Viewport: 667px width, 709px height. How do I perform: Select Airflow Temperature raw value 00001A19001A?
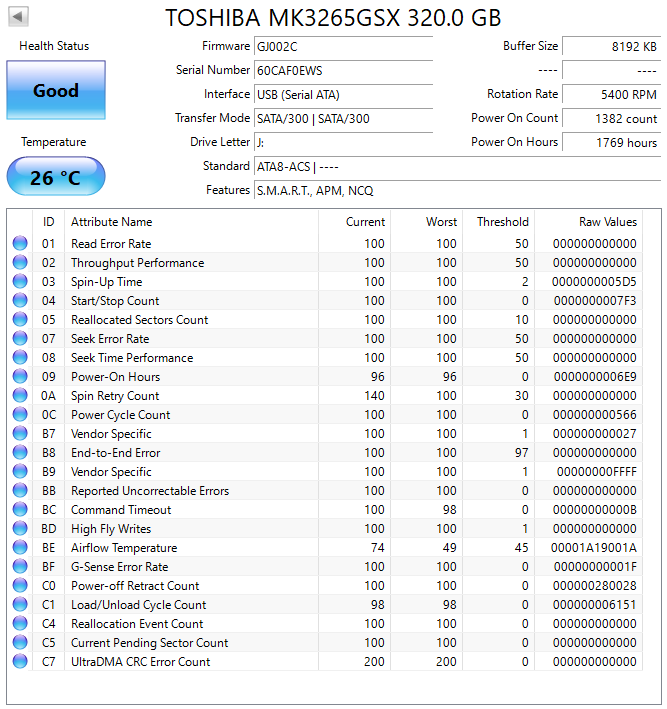594,548
